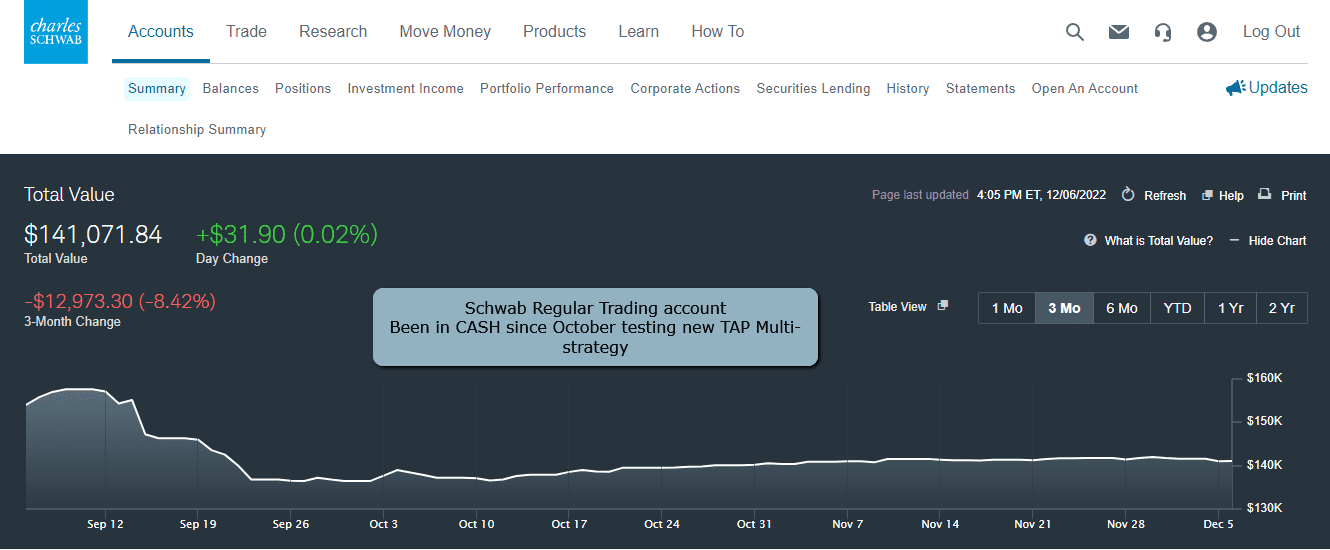Refresh the page data
1330x550 pixels.
[1154, 195]
